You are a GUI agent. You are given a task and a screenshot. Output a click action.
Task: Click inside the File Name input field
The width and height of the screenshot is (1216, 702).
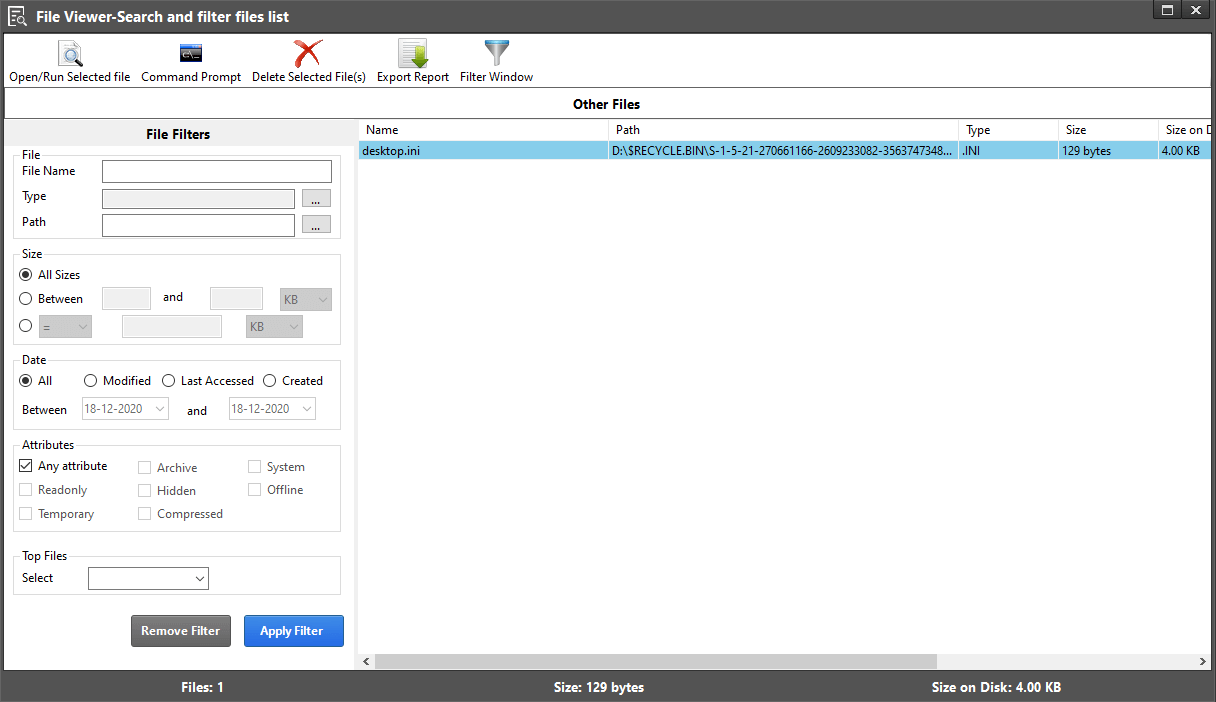pyautogui.click(x=216, y=171)
